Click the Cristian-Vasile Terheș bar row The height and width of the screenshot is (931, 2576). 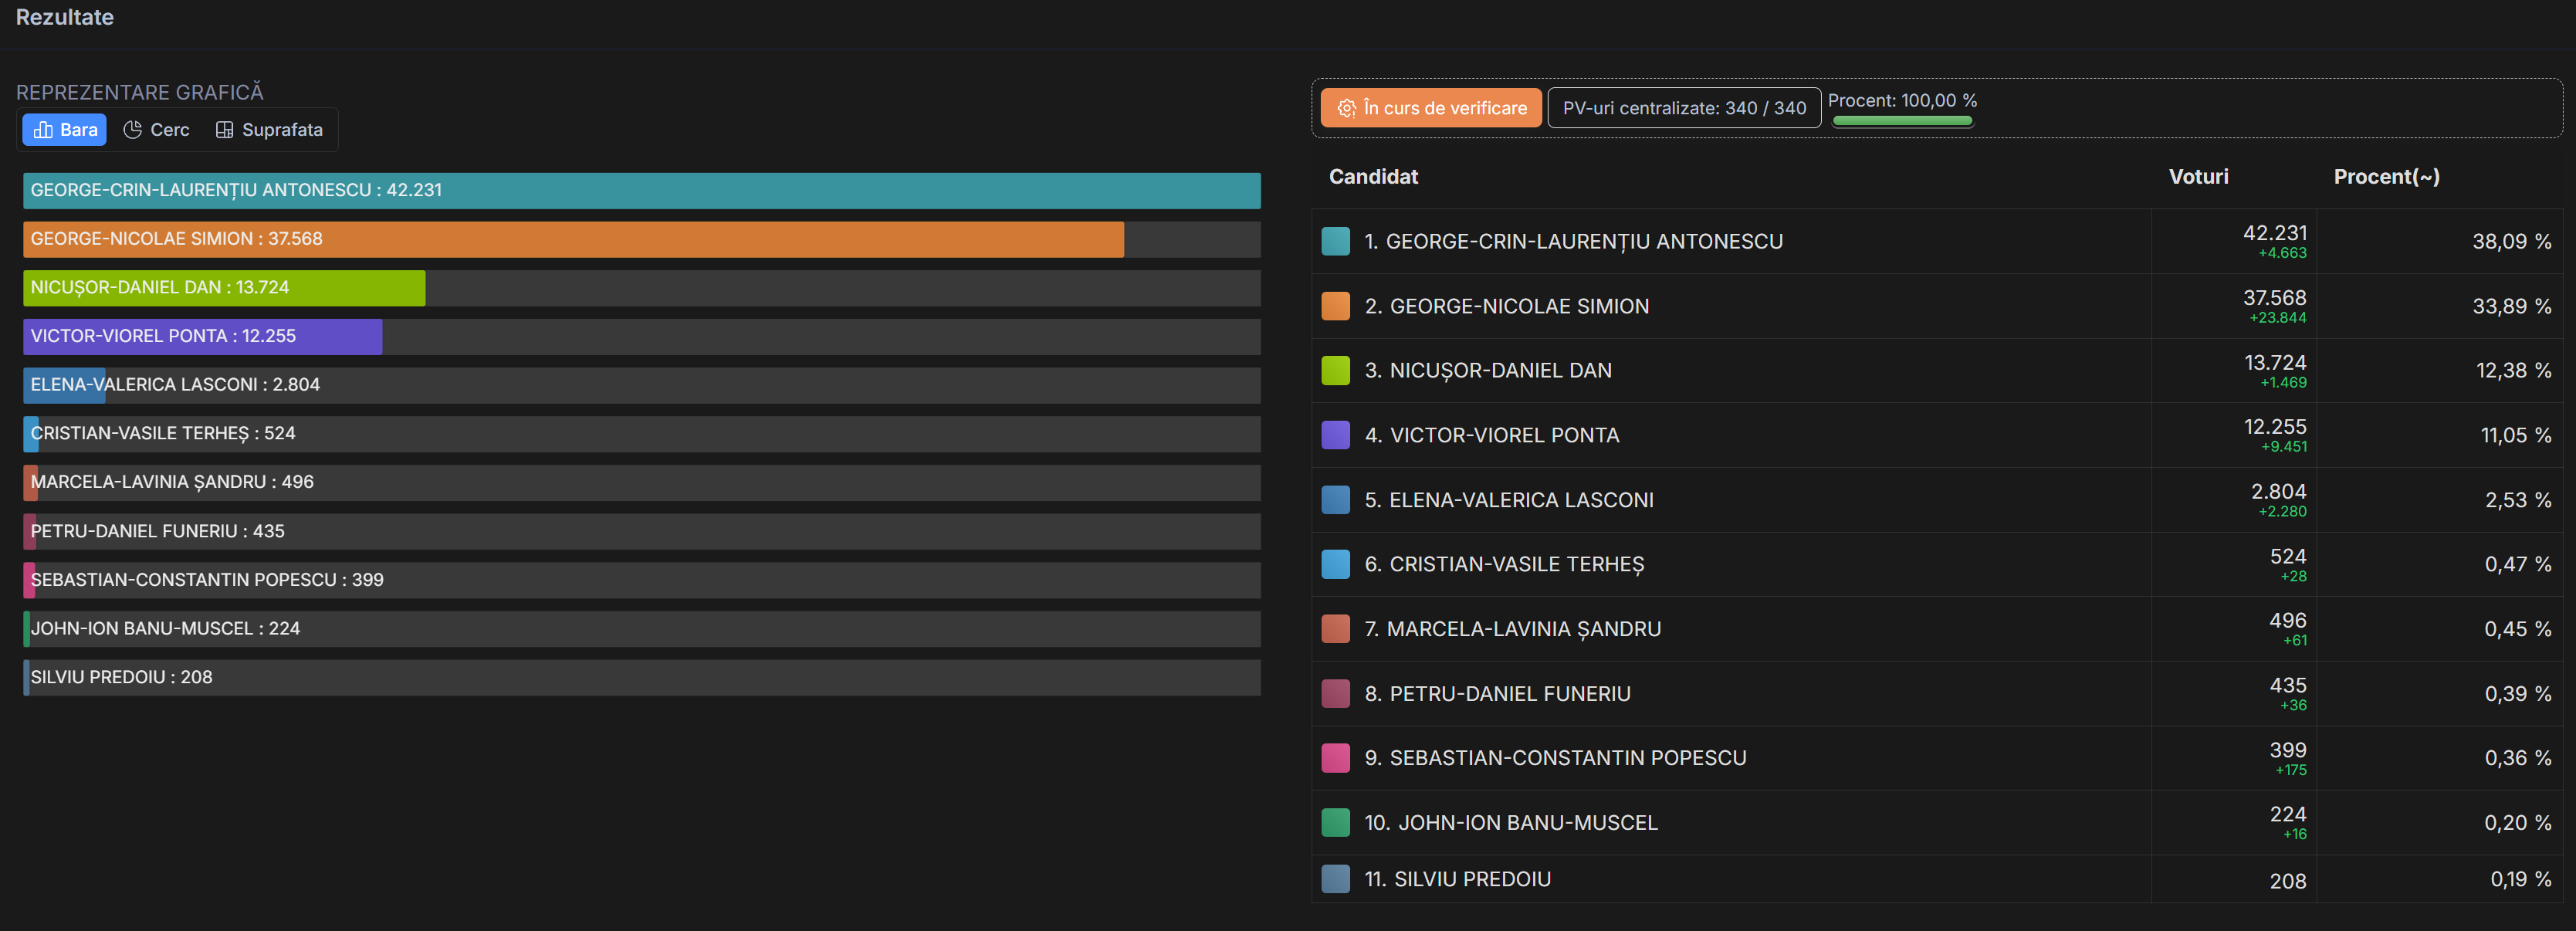click(642, 434)
